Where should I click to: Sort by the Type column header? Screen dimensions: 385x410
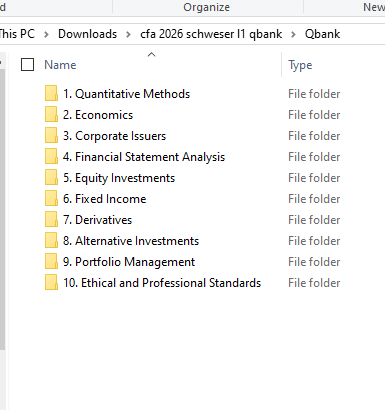point(300,65)
